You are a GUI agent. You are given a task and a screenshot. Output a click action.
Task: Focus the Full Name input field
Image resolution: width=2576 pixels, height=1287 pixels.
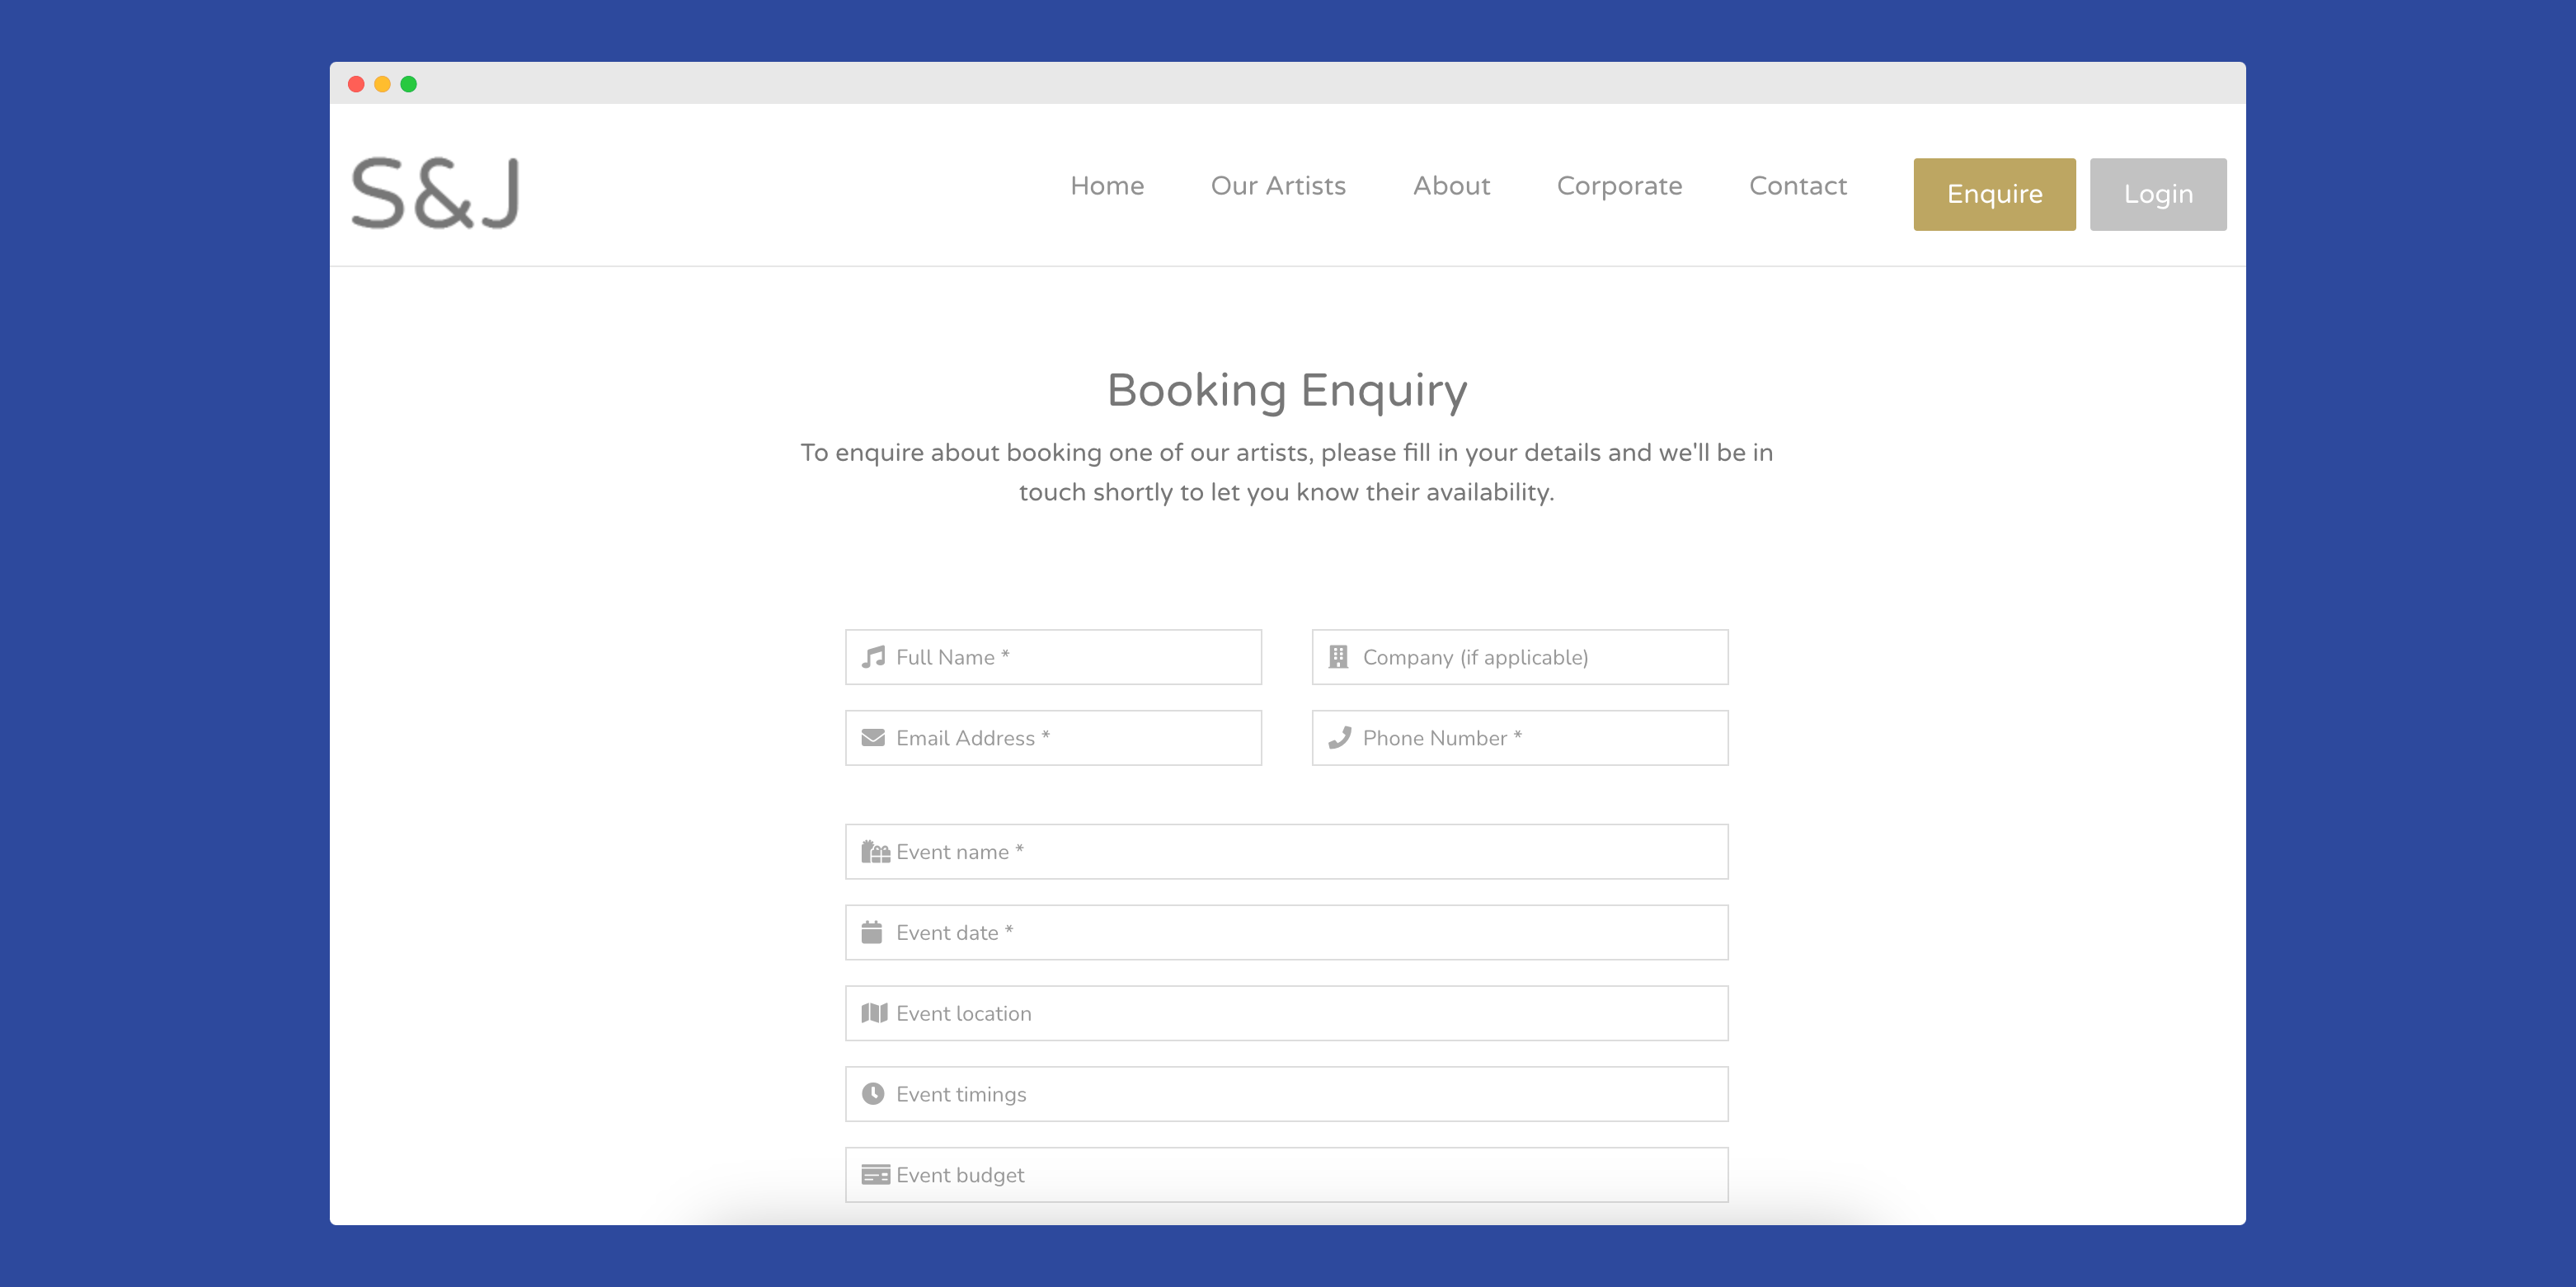click(1053, 657)
